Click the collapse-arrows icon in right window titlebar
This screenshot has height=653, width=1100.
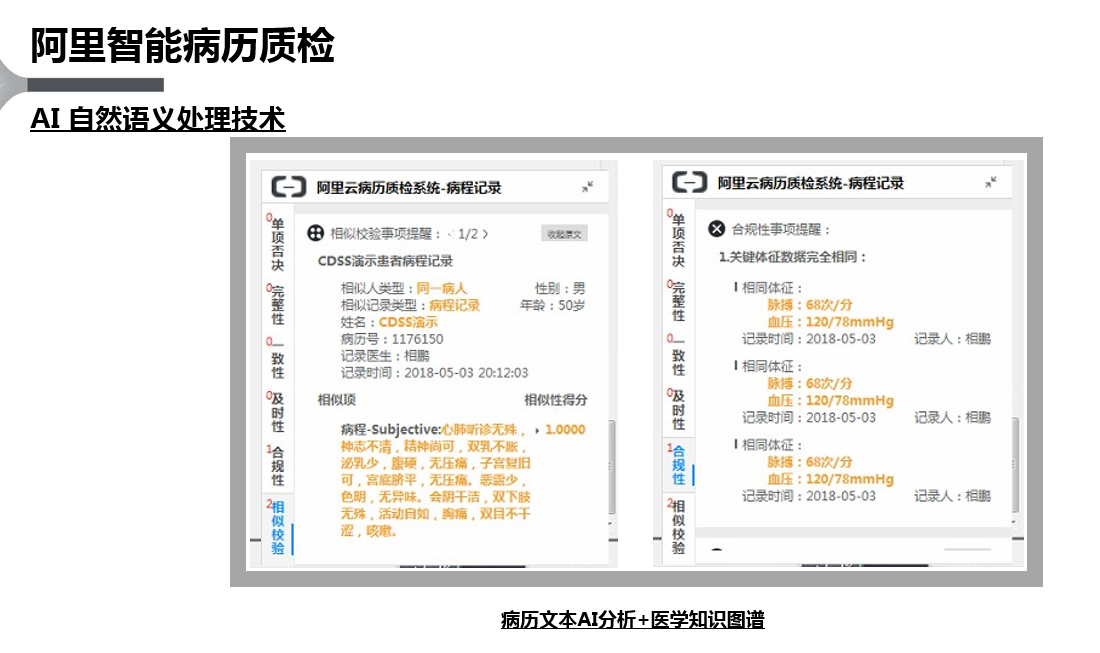click(x=990, y=180)
